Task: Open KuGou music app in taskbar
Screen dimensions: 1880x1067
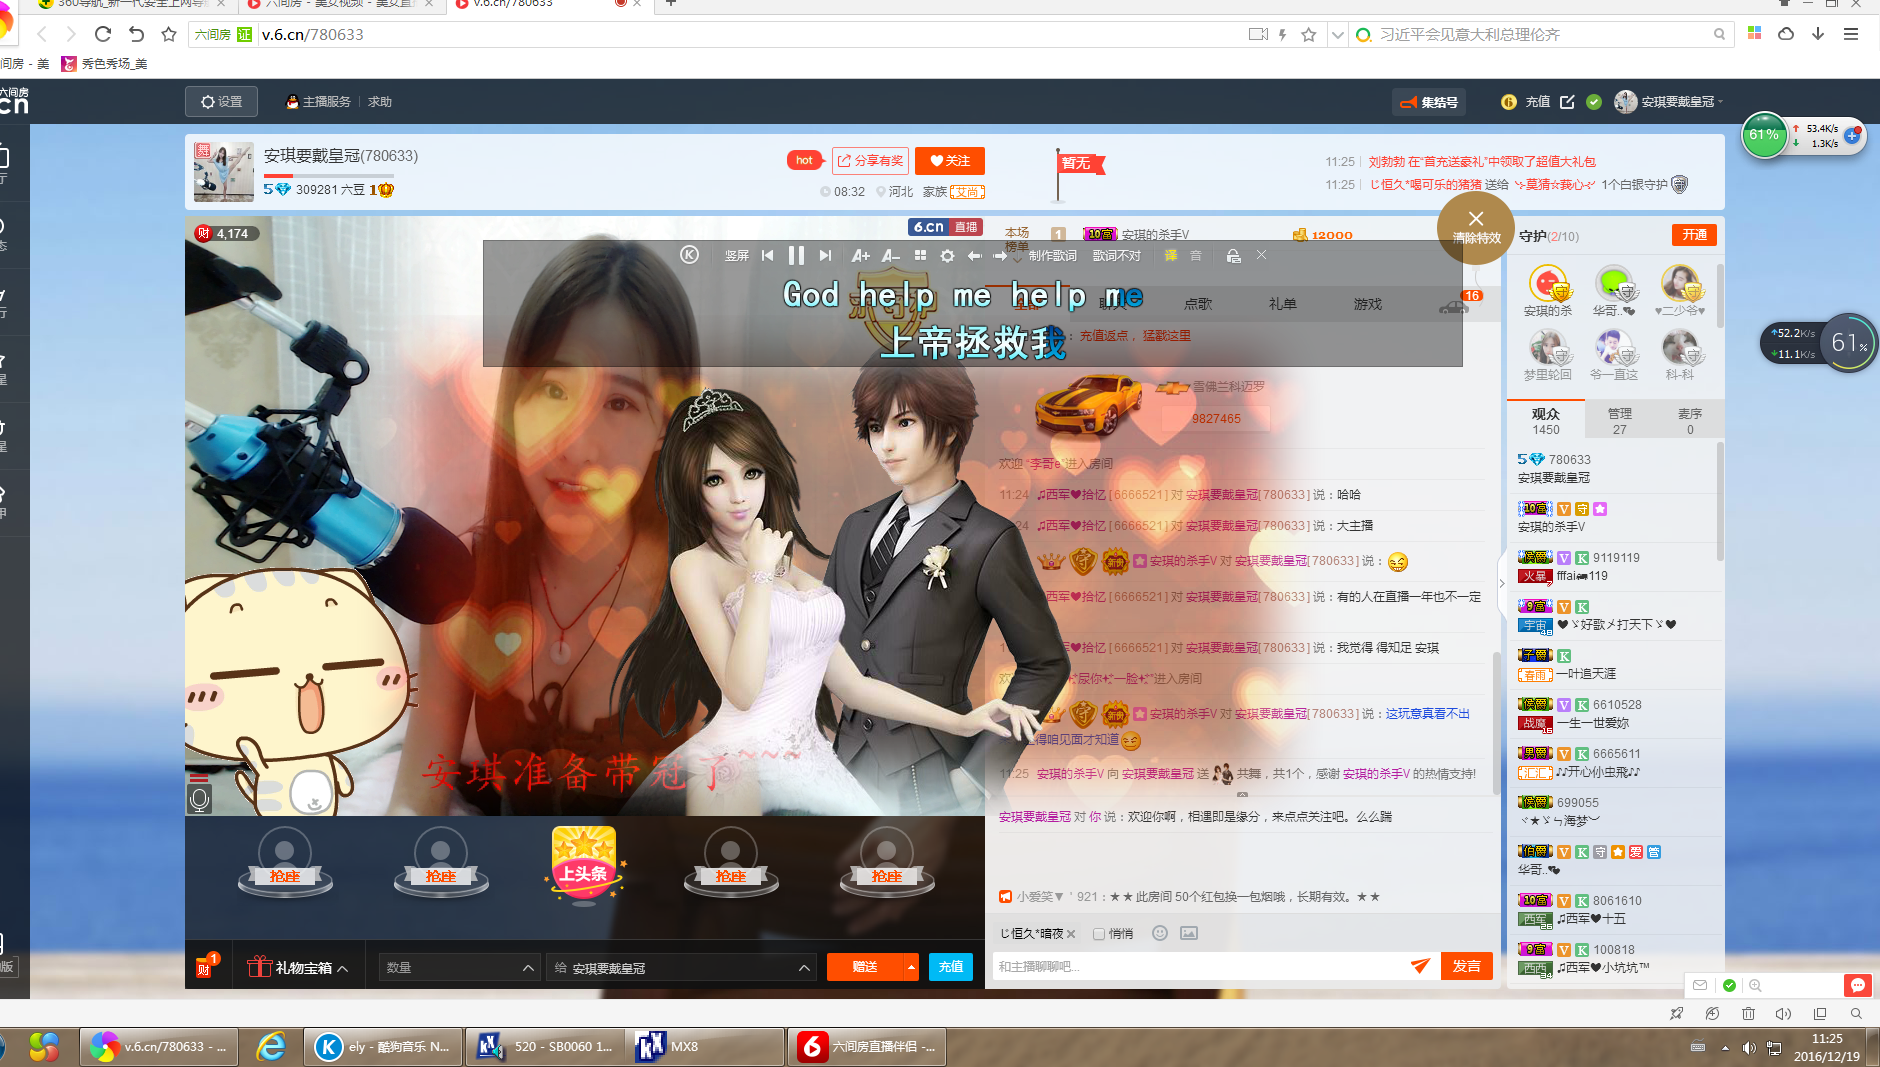Action: (382, 1047)
